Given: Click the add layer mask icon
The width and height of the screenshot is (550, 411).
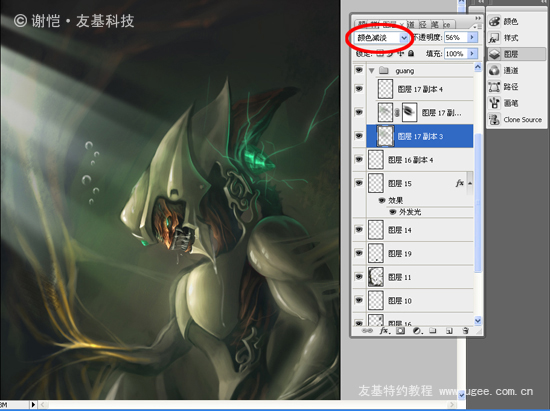Looking at the screenshot, I should pyautogui.click(x=401, y=331).
